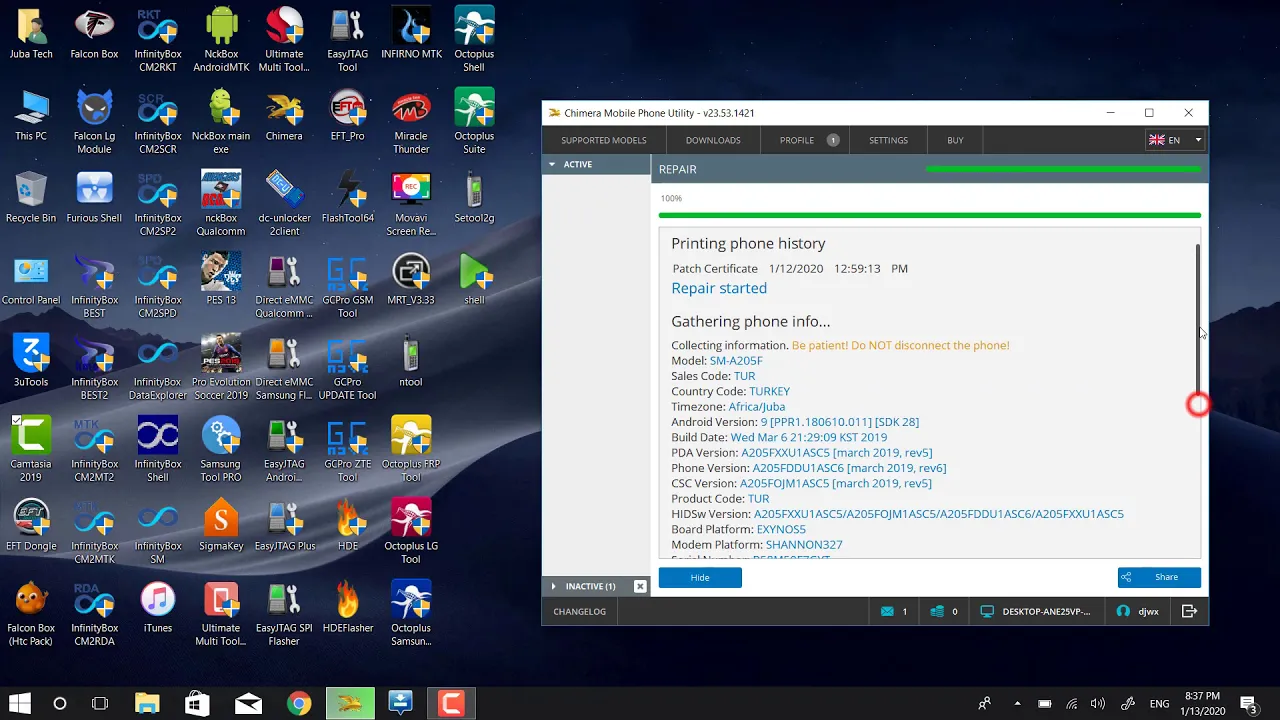
Task: Click the DESKTOP-ANE25VP computer entry
Action: pyautogui.click(x=1035, y=611)
